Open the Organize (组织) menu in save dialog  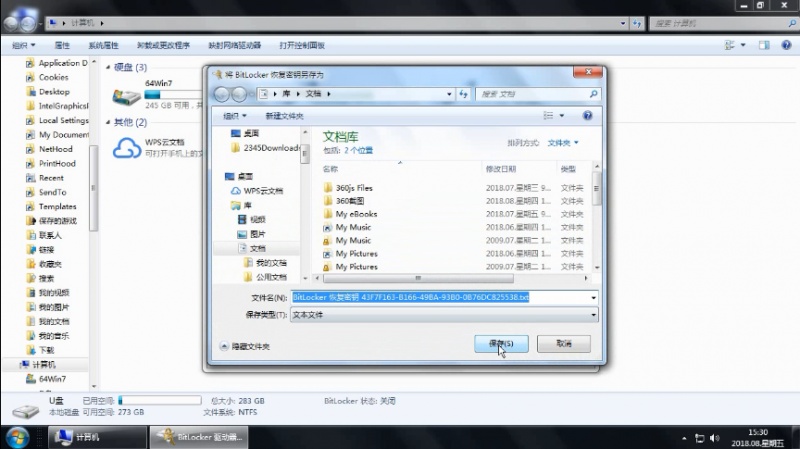pos(235,116)
